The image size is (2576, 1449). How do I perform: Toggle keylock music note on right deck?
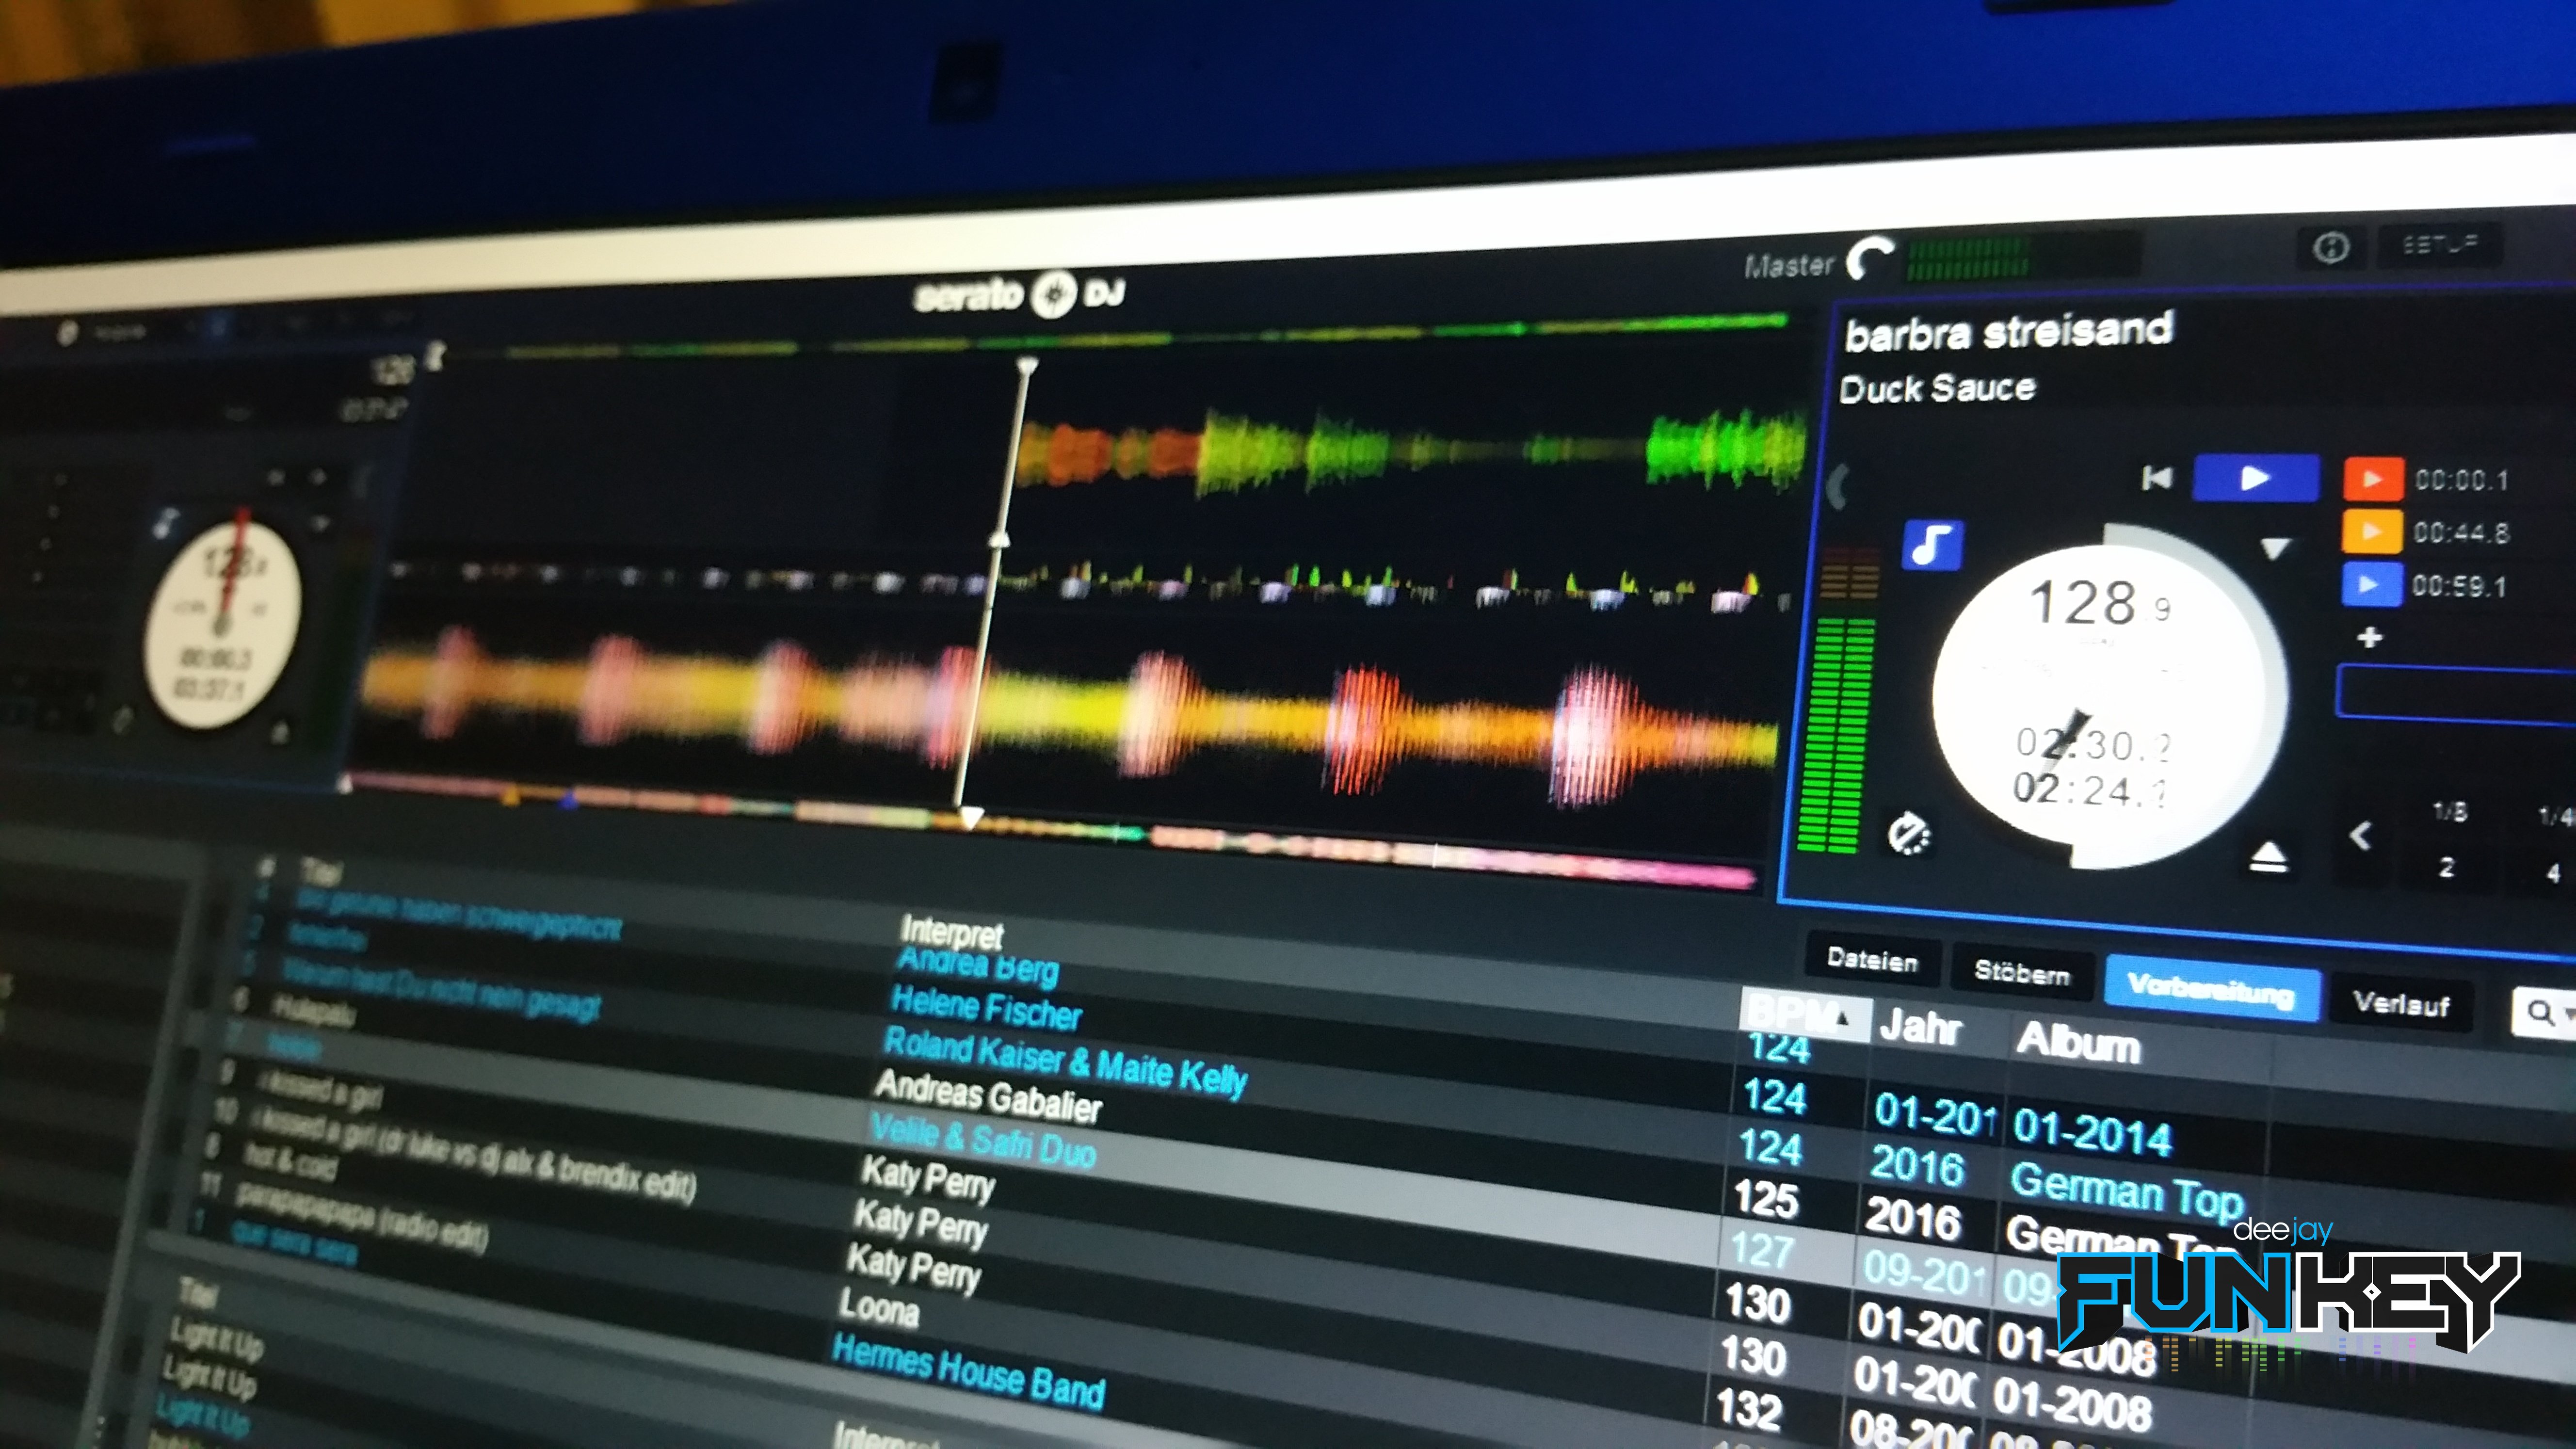pyautogui.click(x=1932, y=545)
